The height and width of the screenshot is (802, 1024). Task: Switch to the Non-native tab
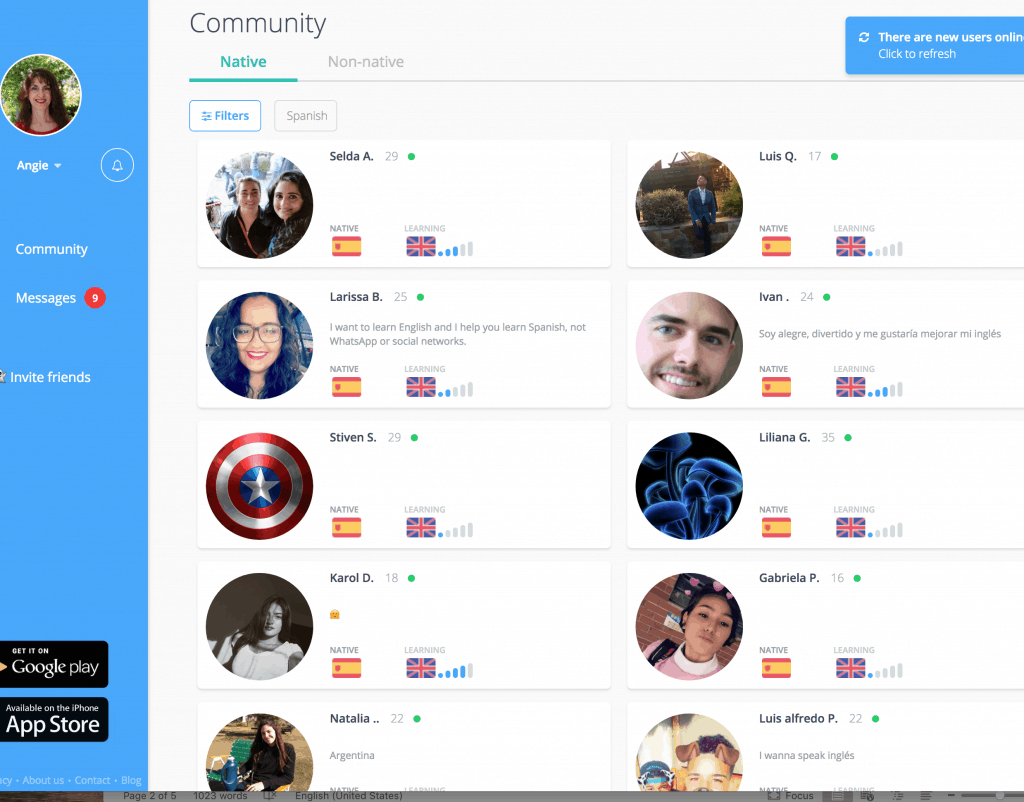(366, 62)
